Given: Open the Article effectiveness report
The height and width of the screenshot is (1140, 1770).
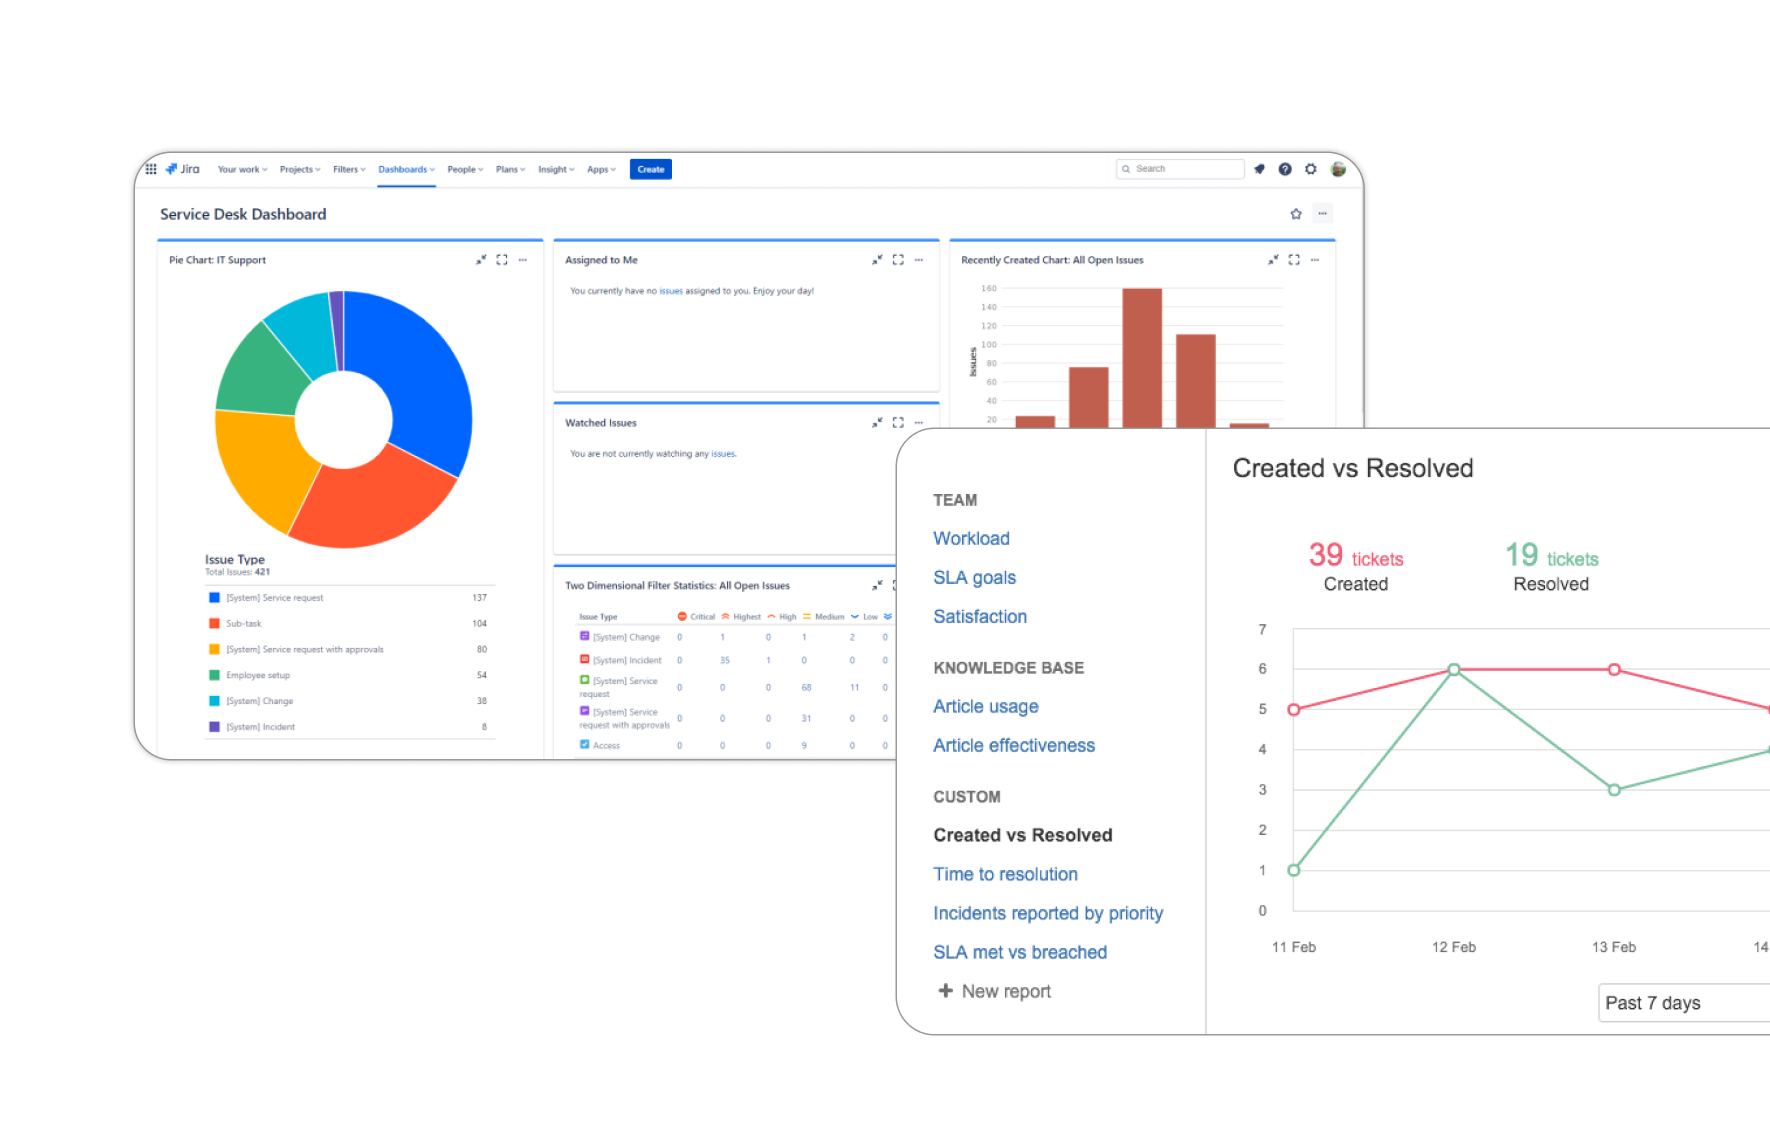Looking at the screenshot, I should coord(1014,746).
